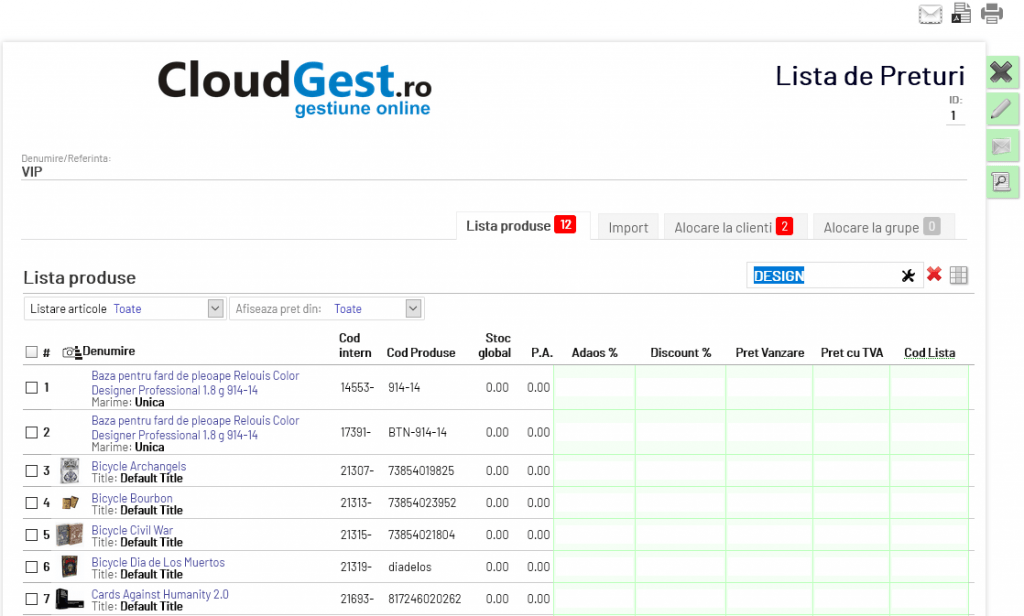Toggle the select-all checkbox in table header
This screenshot has height=616, width=1024.
click(31, 352)
